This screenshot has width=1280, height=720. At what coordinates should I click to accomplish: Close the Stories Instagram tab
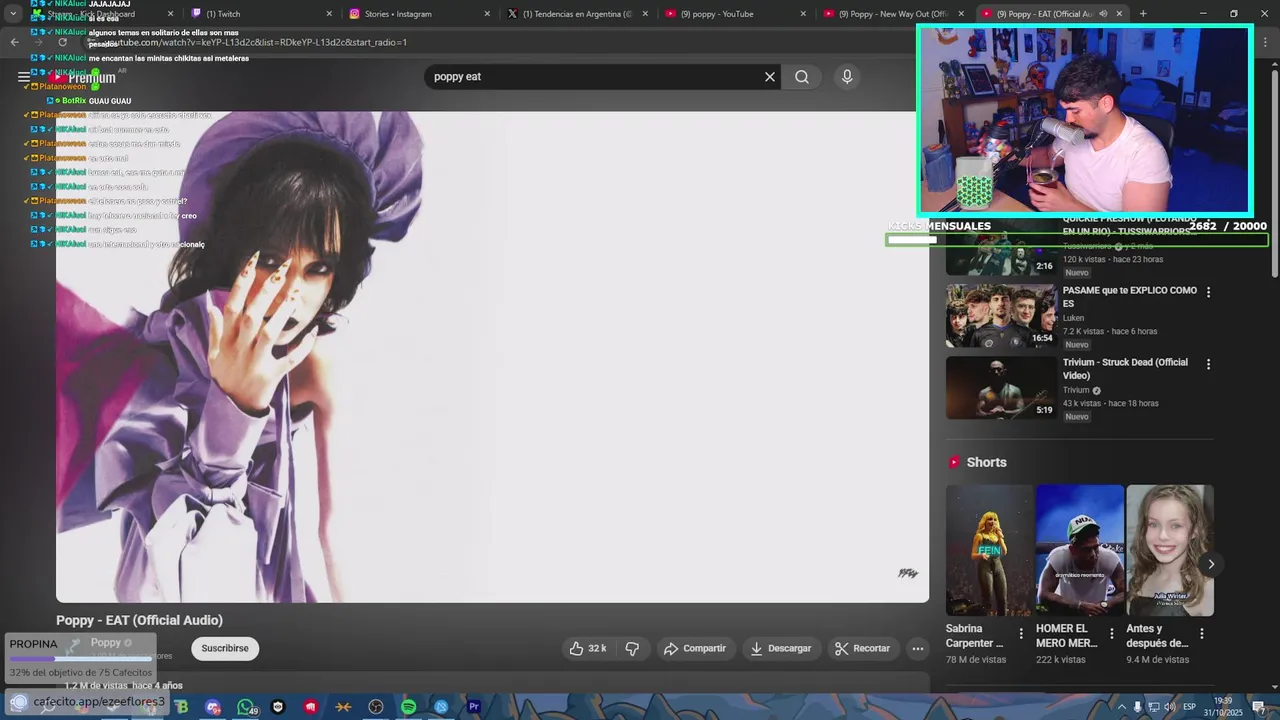(487, 14)
